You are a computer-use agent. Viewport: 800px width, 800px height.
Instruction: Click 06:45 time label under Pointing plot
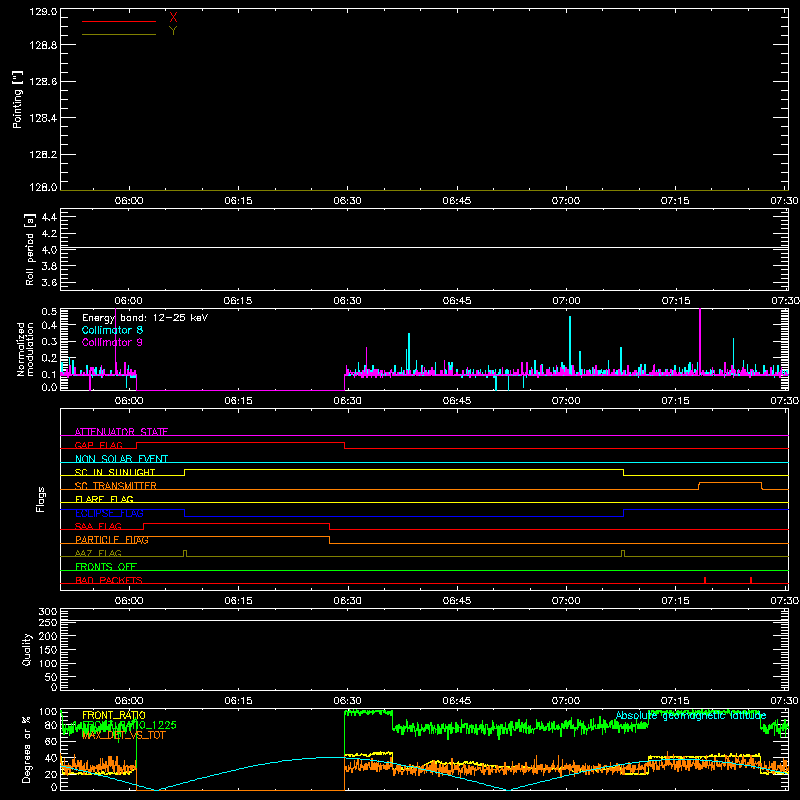(x=457, y=201)
